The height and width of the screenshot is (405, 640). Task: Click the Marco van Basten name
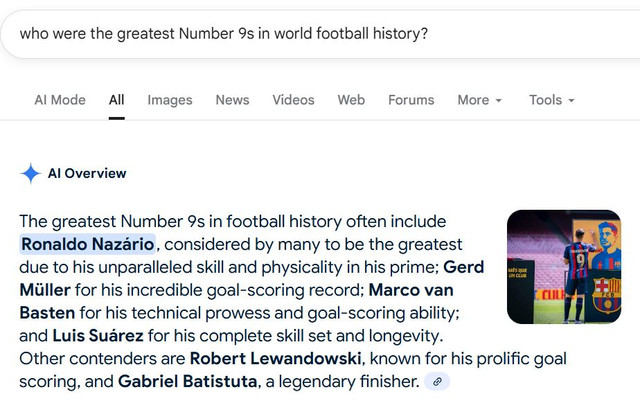point(410,290)
